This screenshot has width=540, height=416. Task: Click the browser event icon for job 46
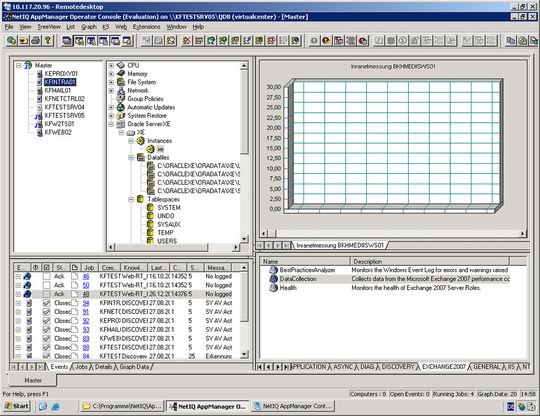27,276
